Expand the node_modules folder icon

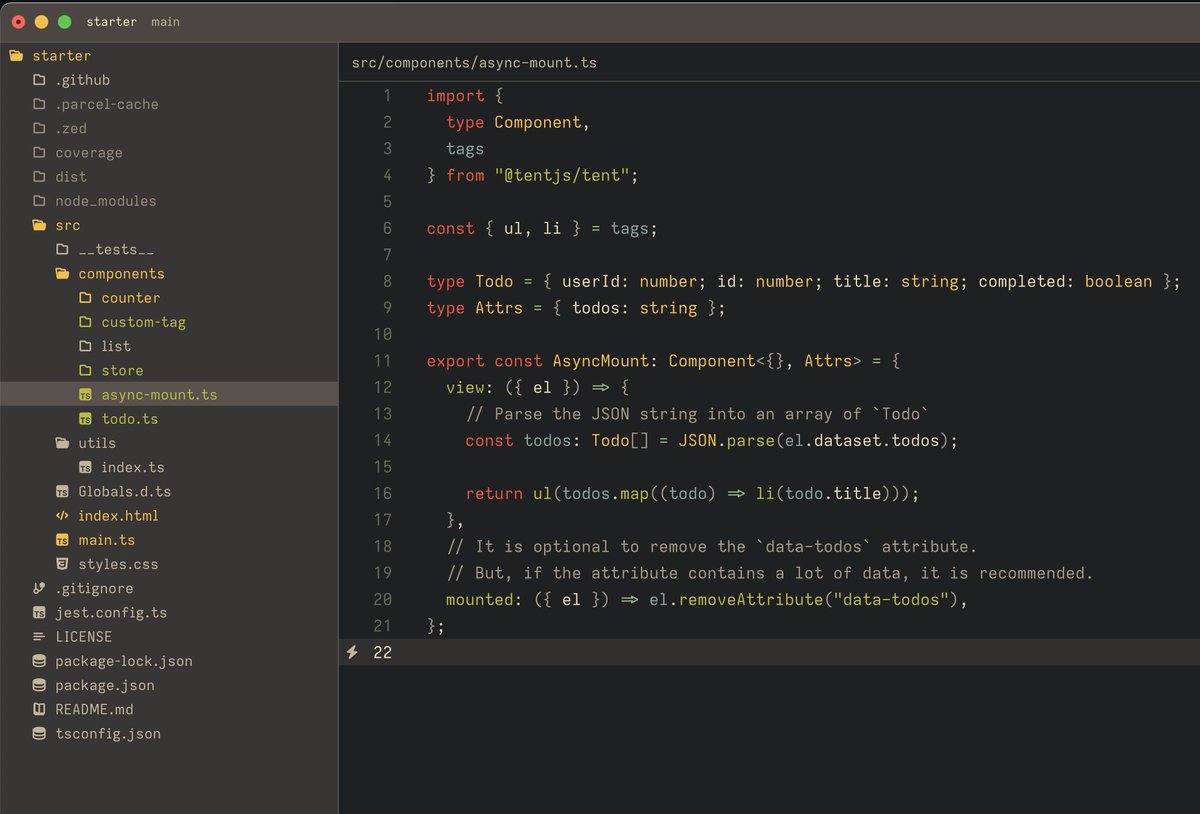tap(39, 201)
